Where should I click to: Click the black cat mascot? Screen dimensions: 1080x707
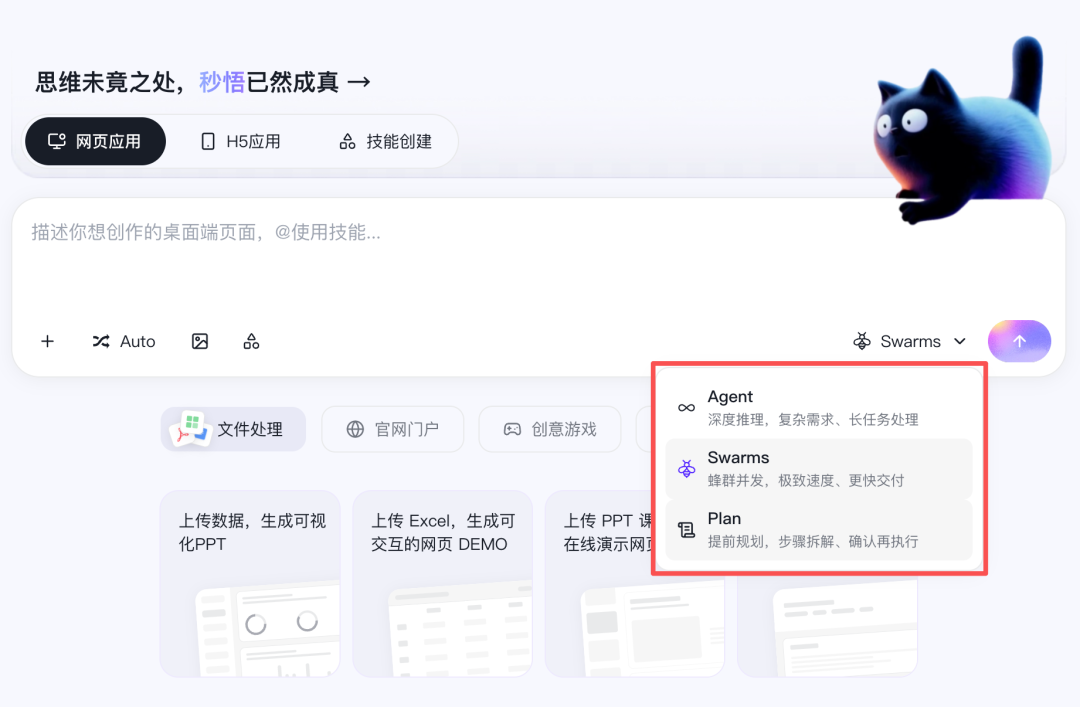coord(963,131)
